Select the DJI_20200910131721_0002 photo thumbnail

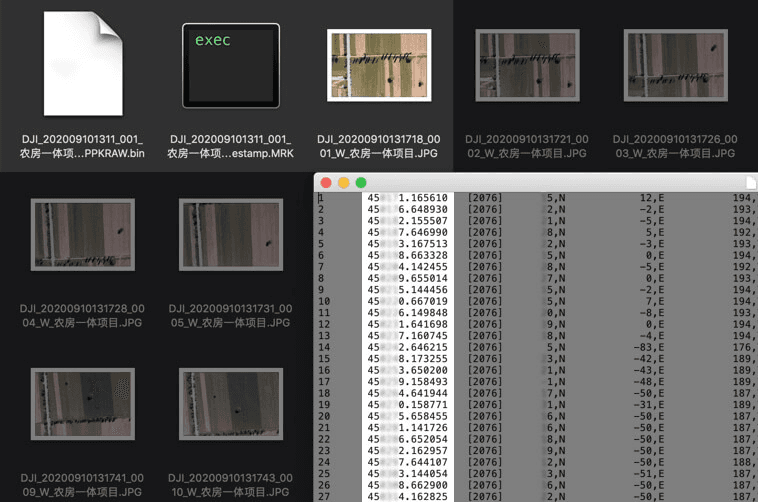pos(527,65)
